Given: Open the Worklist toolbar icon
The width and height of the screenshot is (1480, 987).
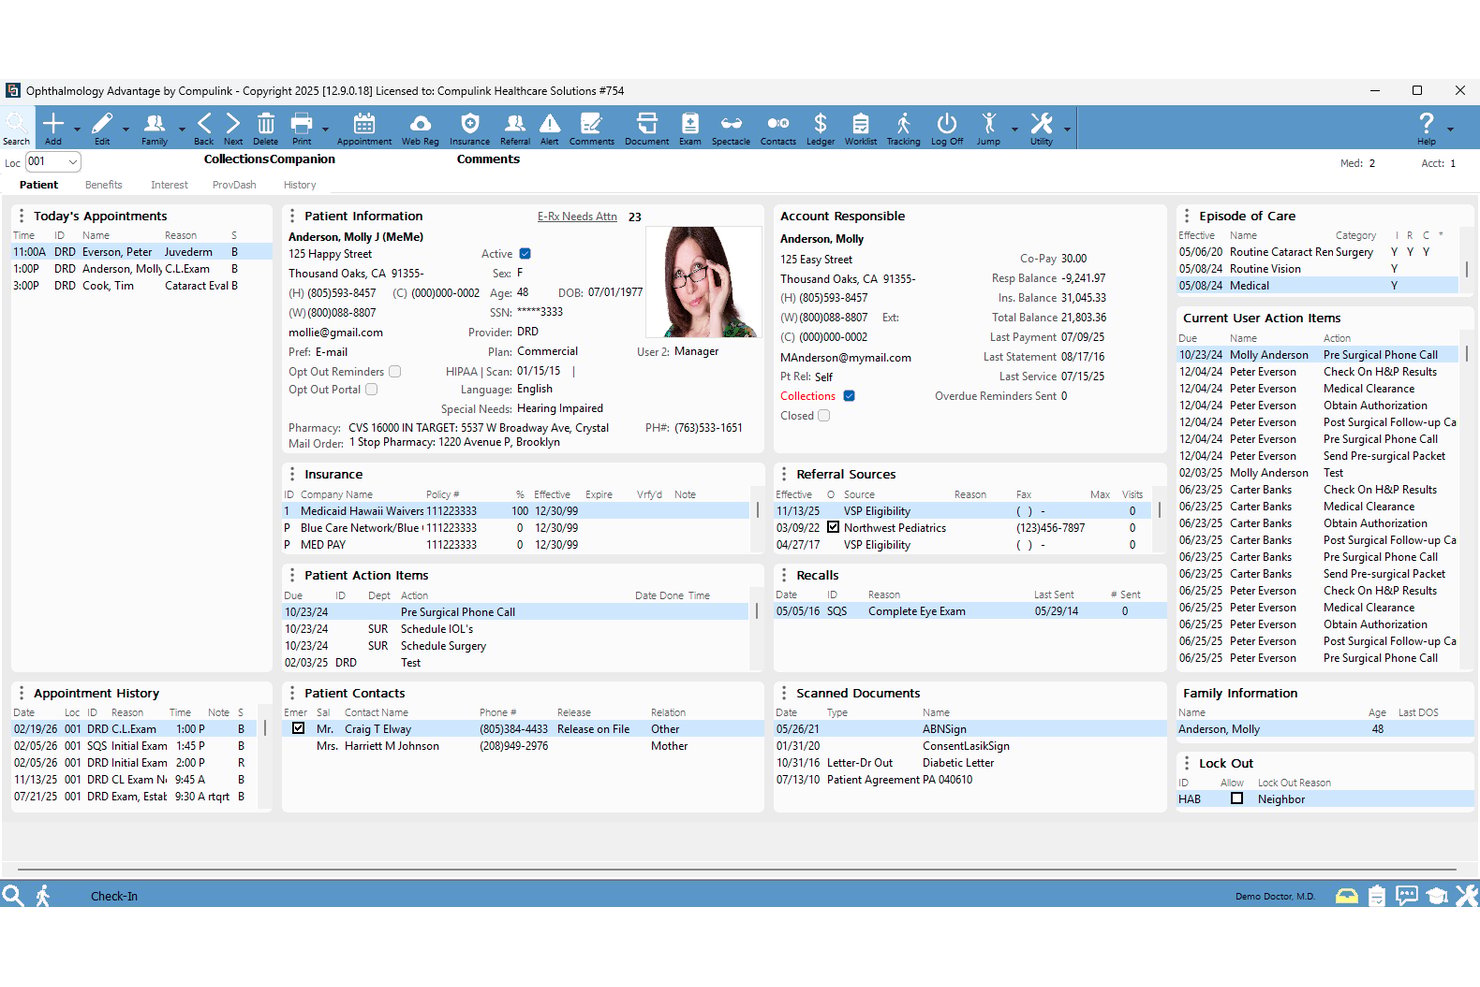Looking at the screenshot, I should tap(860, 124).
